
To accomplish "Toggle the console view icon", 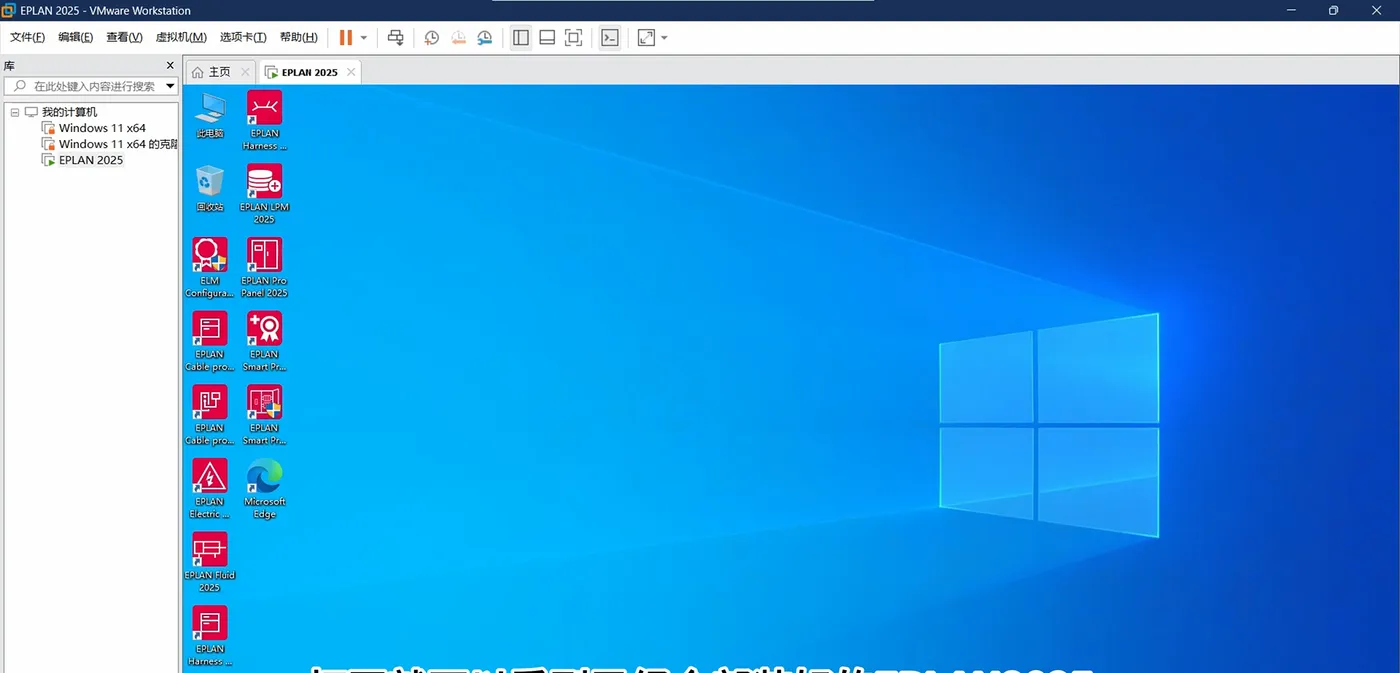I will coord(610,37).
